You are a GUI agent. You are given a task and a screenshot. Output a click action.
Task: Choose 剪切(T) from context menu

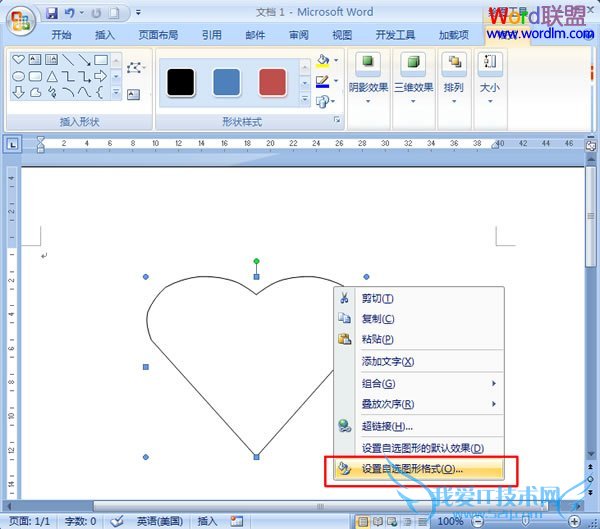point(419,298)
